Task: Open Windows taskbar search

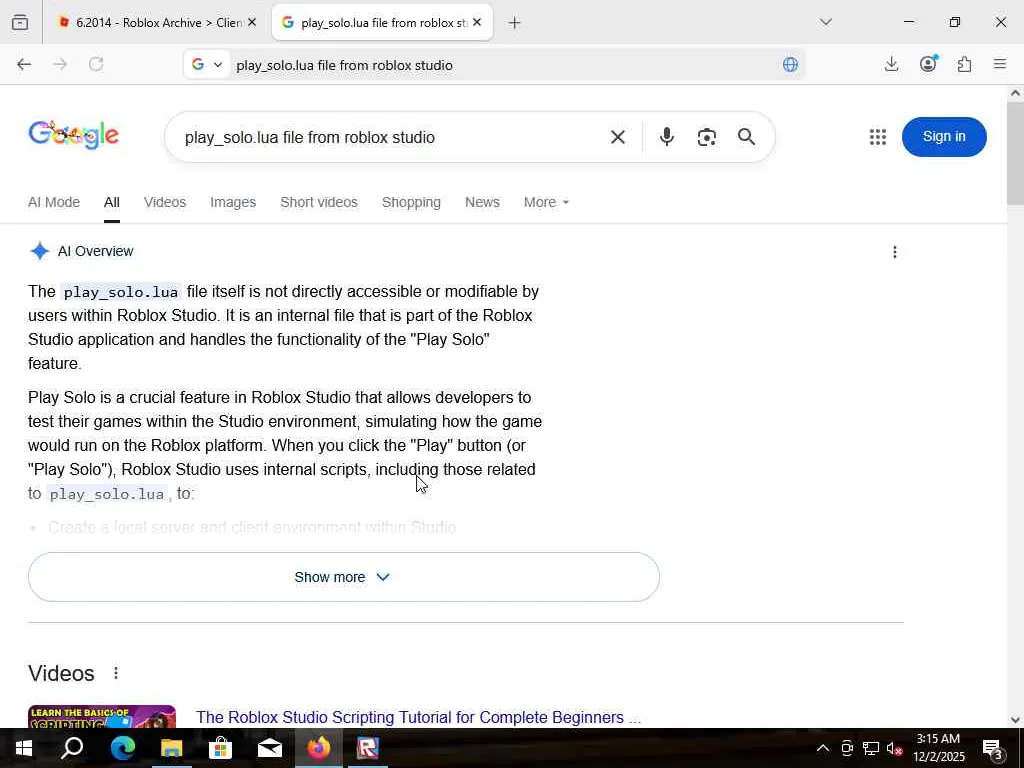Action: (x=72, y=748)
